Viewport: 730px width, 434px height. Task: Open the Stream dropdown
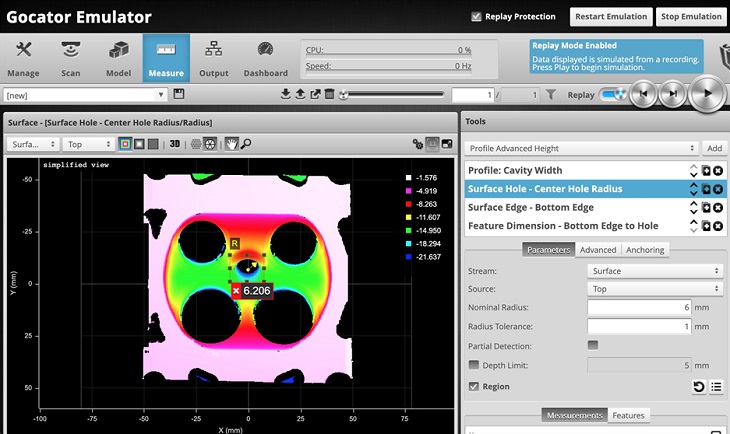(655, 271)
